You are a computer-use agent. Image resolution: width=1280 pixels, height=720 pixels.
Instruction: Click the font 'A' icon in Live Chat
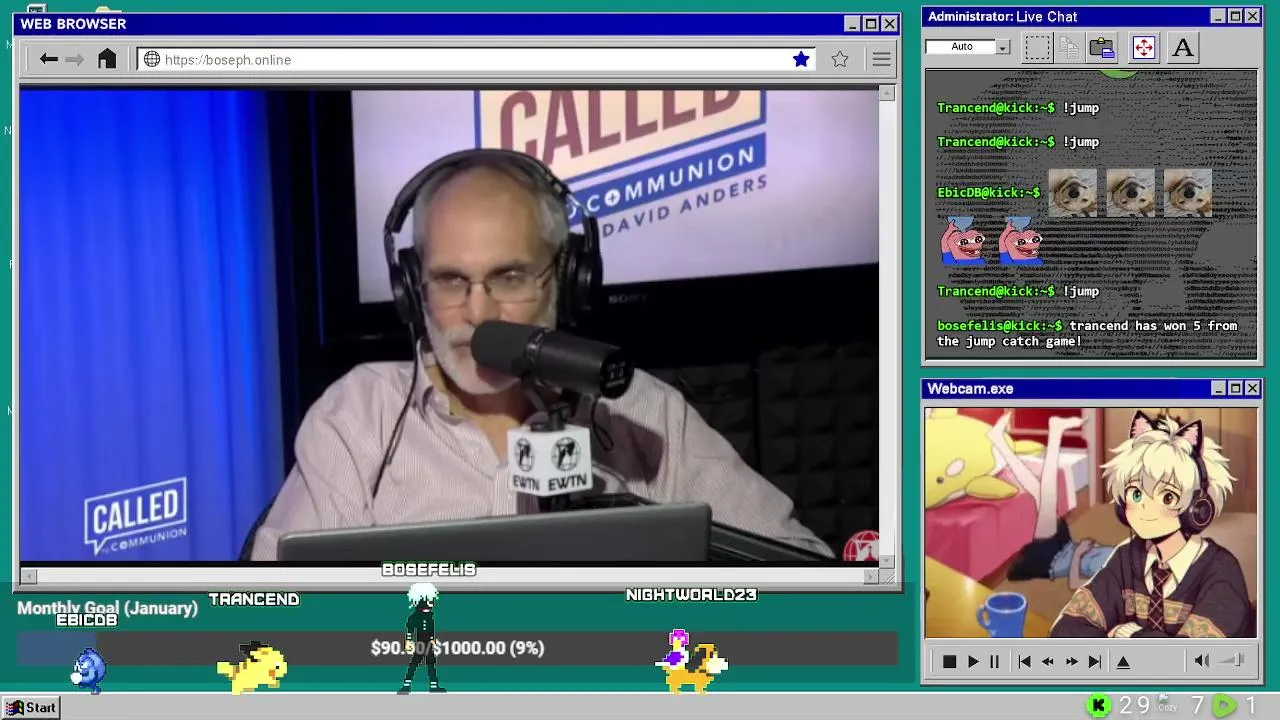(1183, 47)
